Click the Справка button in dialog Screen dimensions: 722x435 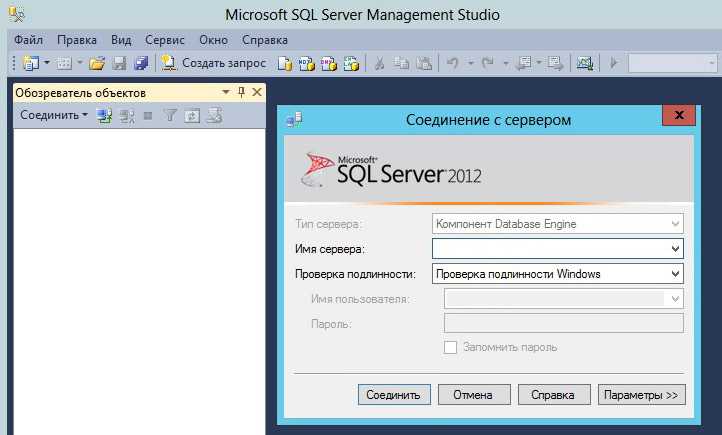[x=554, y=395]
